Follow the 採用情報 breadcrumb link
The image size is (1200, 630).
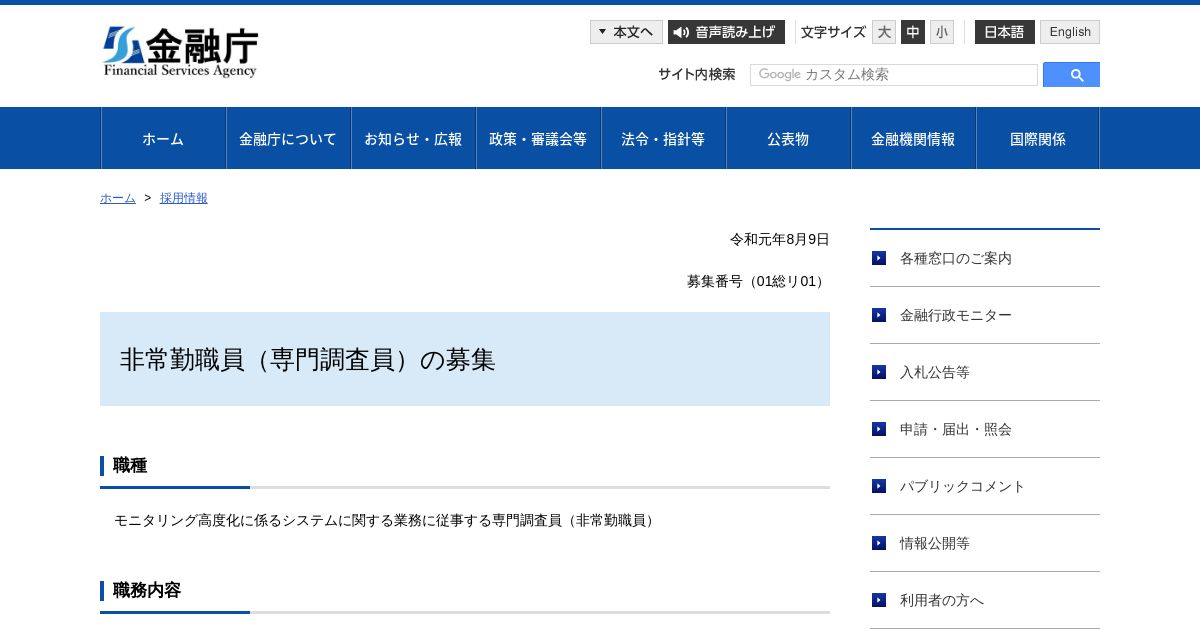[184, 198]
